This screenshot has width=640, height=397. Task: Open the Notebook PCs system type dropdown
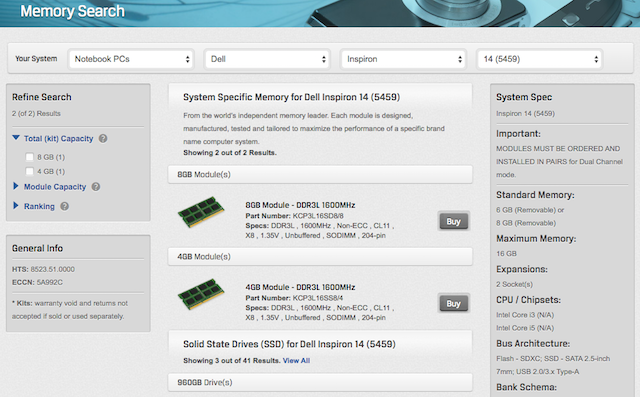(131, 59)
